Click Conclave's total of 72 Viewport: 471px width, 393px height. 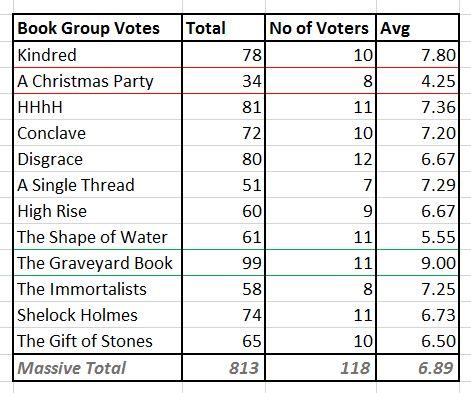pos(223,133)
